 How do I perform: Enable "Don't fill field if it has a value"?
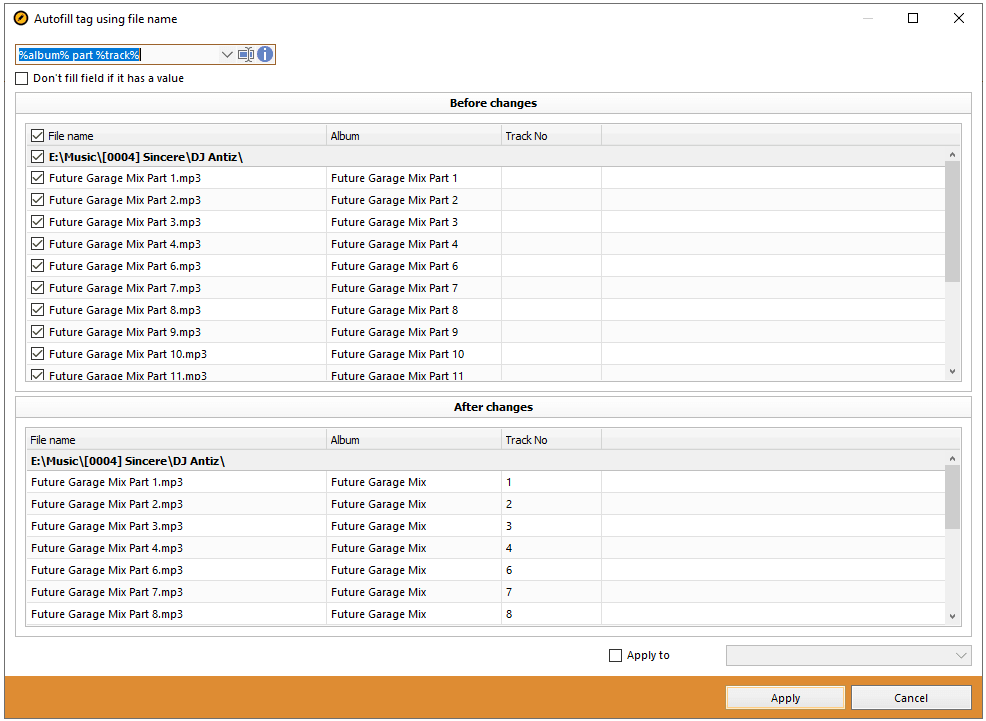[21, 78]
